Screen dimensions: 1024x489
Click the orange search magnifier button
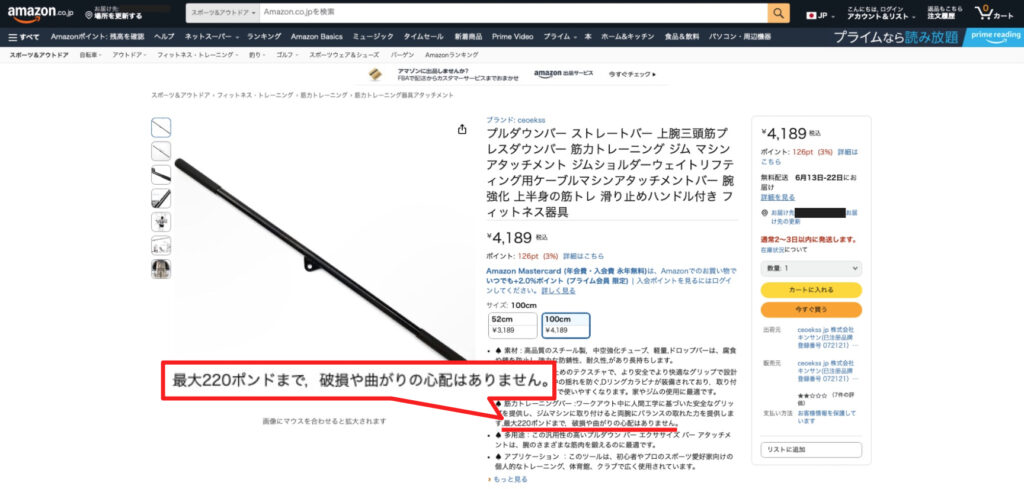[x=778, y=13]
